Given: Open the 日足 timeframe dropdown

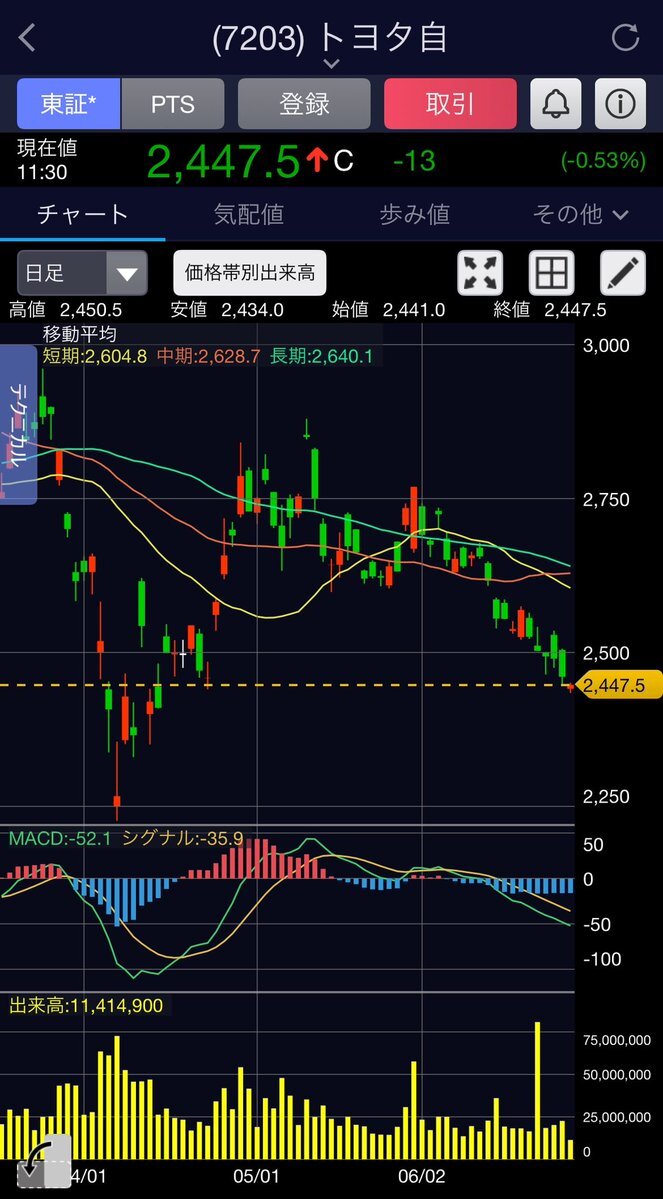Looking at the screenshot, I should (83, 273).
